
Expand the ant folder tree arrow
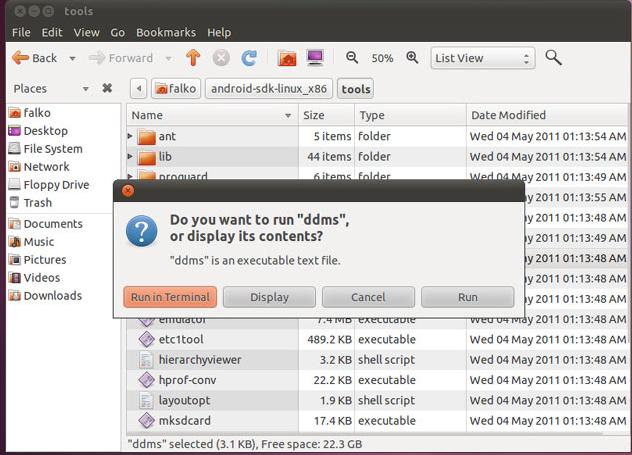point(131,136)
